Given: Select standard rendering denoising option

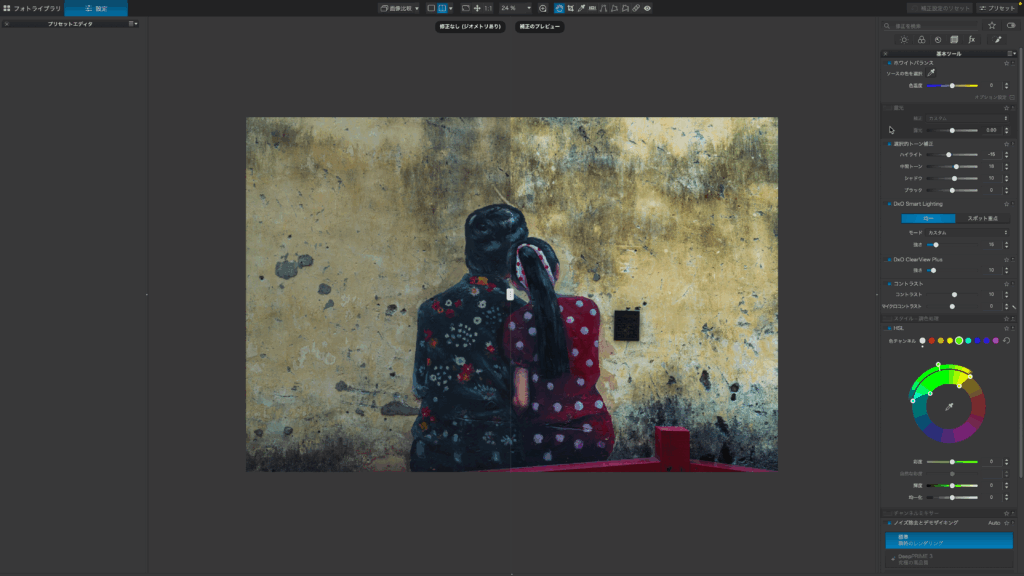Looking at the screenshot, I should (949, 540).
